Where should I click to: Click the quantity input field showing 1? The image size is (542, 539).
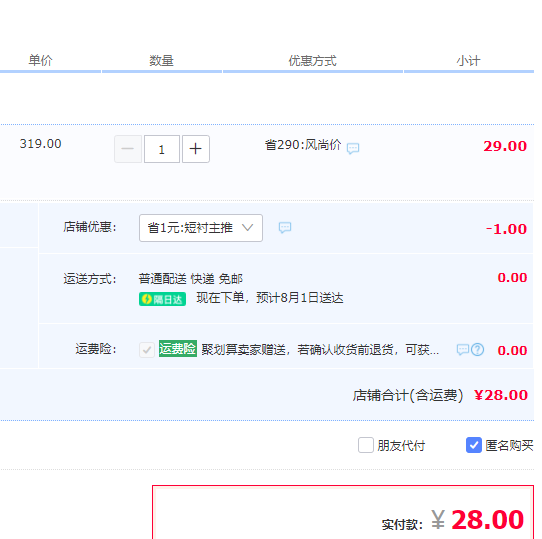click(x=162, y=149)
